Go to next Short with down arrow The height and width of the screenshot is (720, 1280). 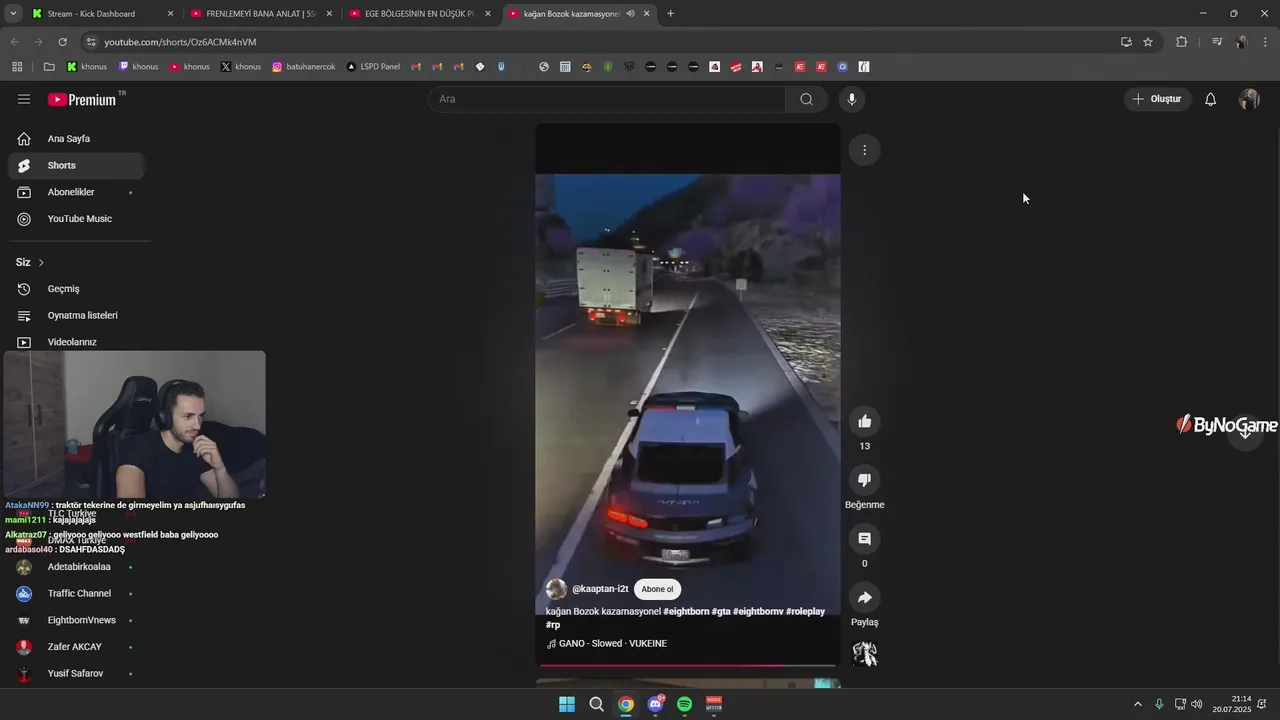[x=1245, y=432]
